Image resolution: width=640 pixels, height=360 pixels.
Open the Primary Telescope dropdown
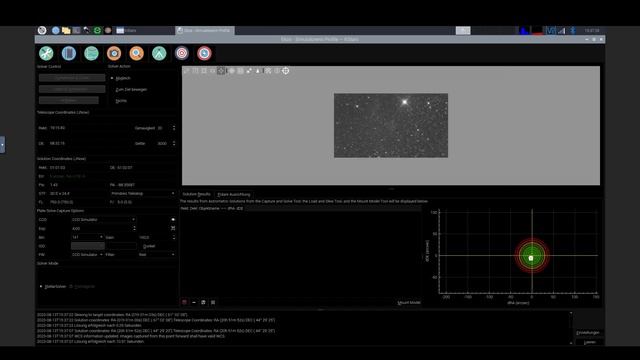(143, 193)
